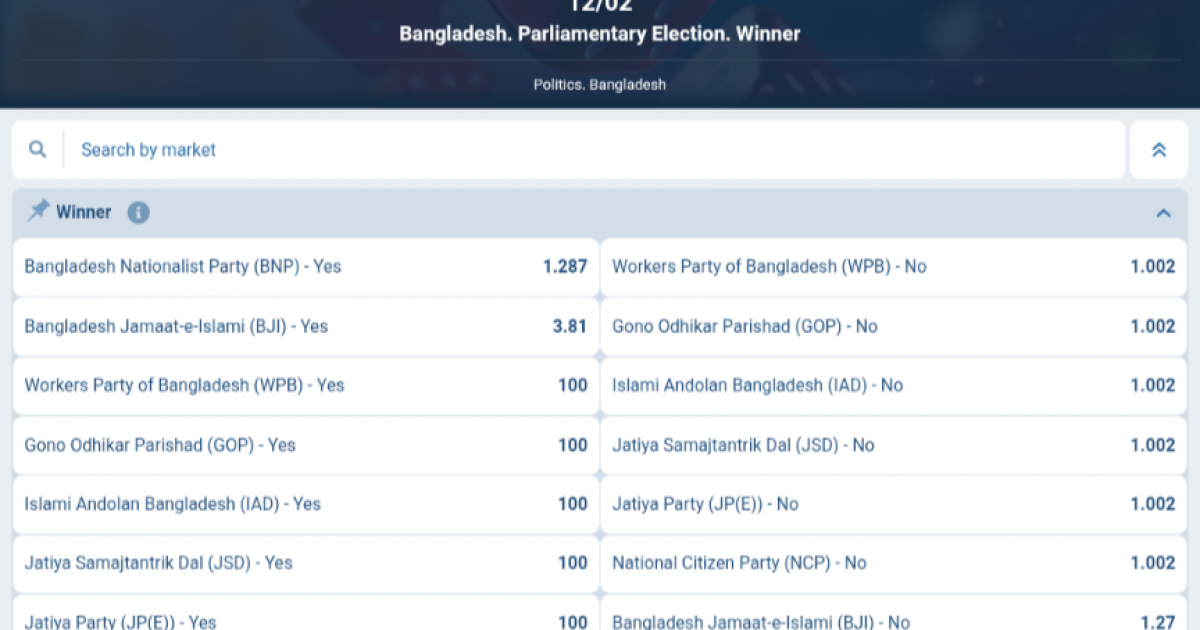Choose Gono Odhikar Parishad Yes at 100
Viewport: 1200px width, 630px height.
[x=300, y=445]
